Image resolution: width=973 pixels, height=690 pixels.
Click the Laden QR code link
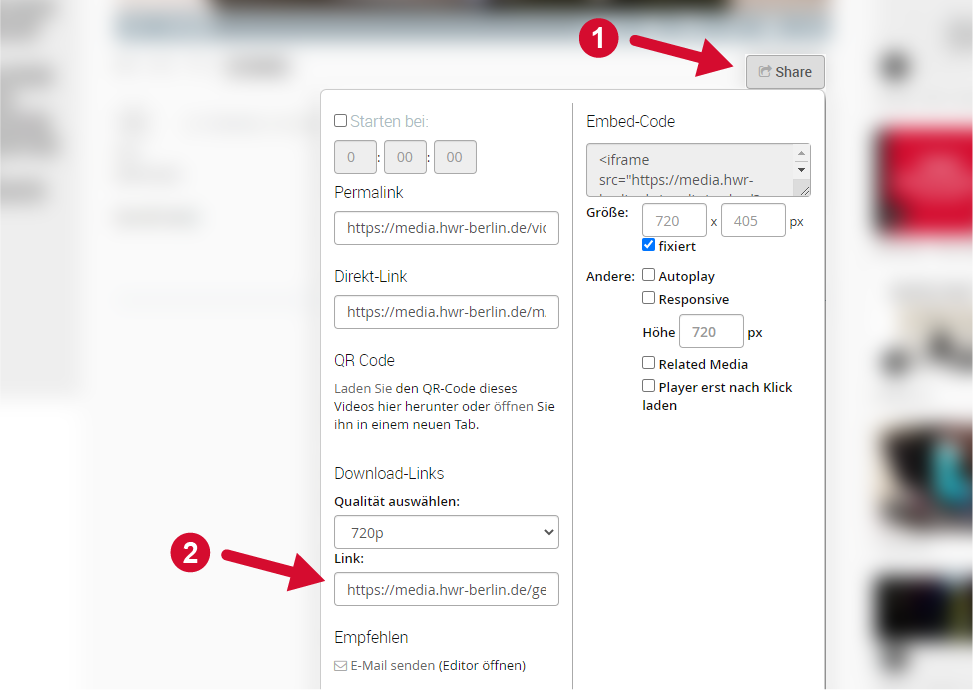pyautogui.click(x=351, y=388)
